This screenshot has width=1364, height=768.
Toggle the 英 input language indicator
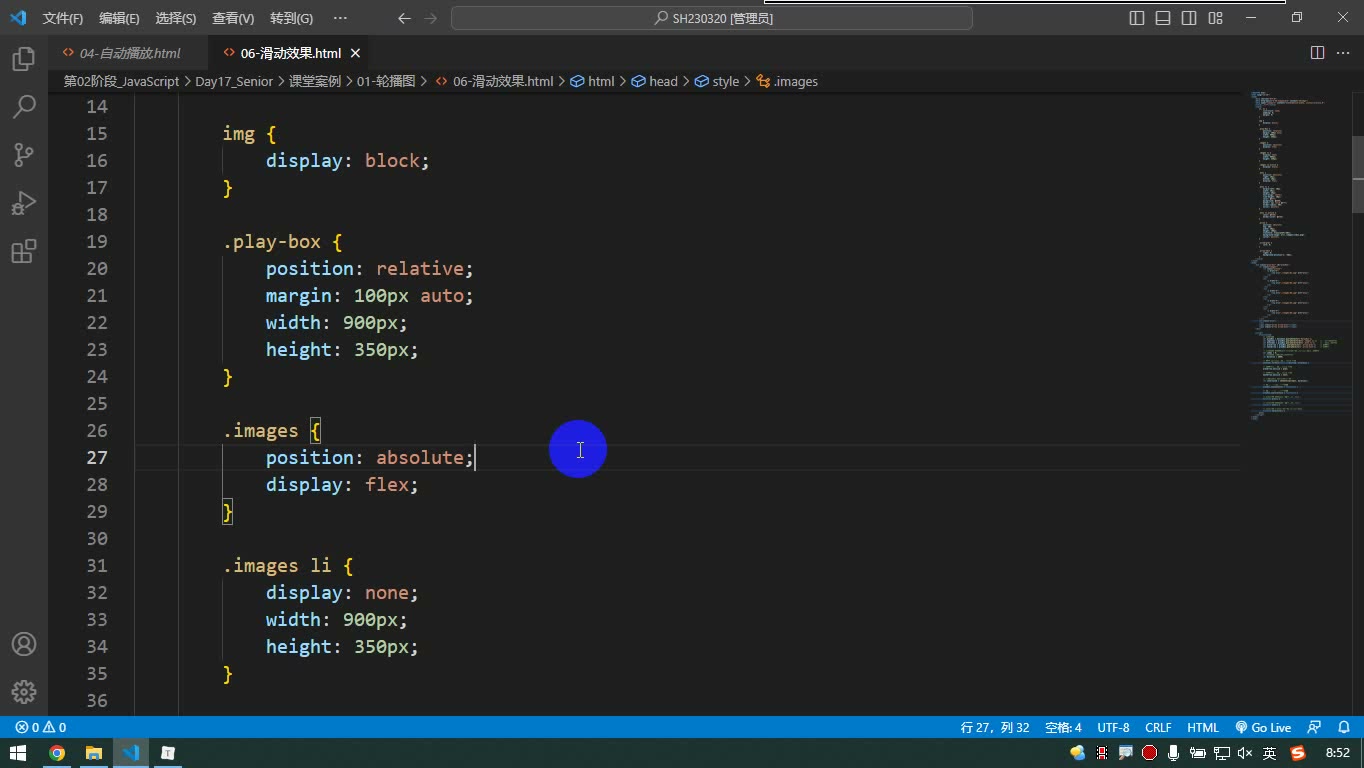point(1269,753)
